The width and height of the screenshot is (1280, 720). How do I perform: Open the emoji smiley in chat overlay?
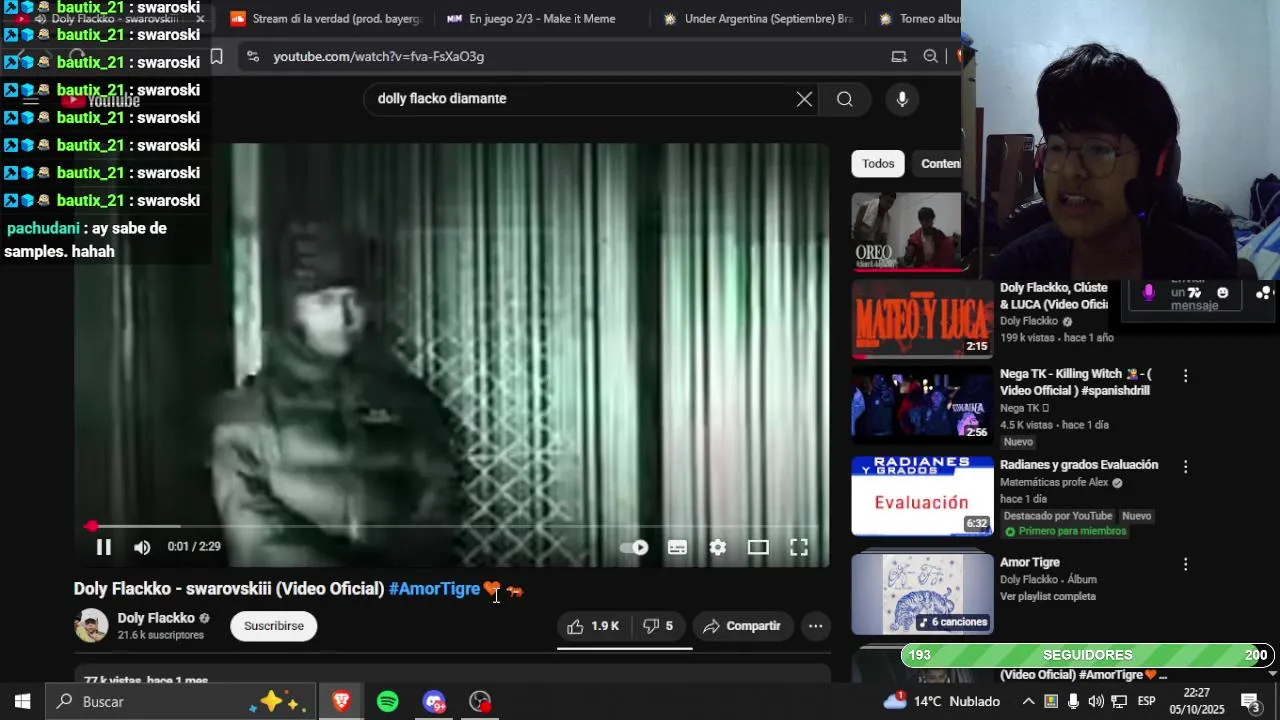(x=1222, y=293)
